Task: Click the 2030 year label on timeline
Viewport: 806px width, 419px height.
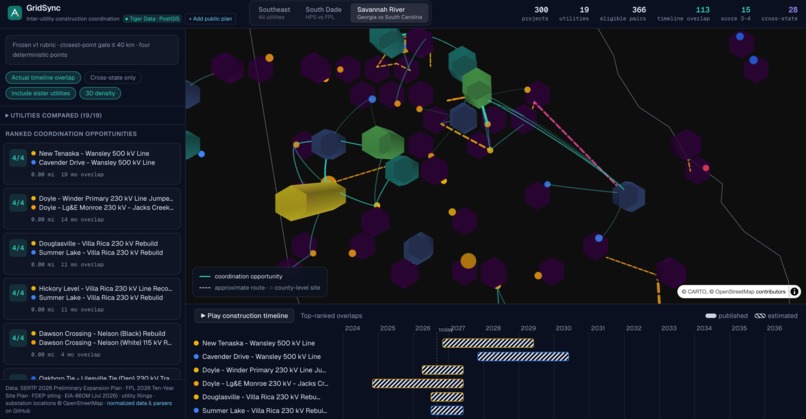Action: pos(563,328)
